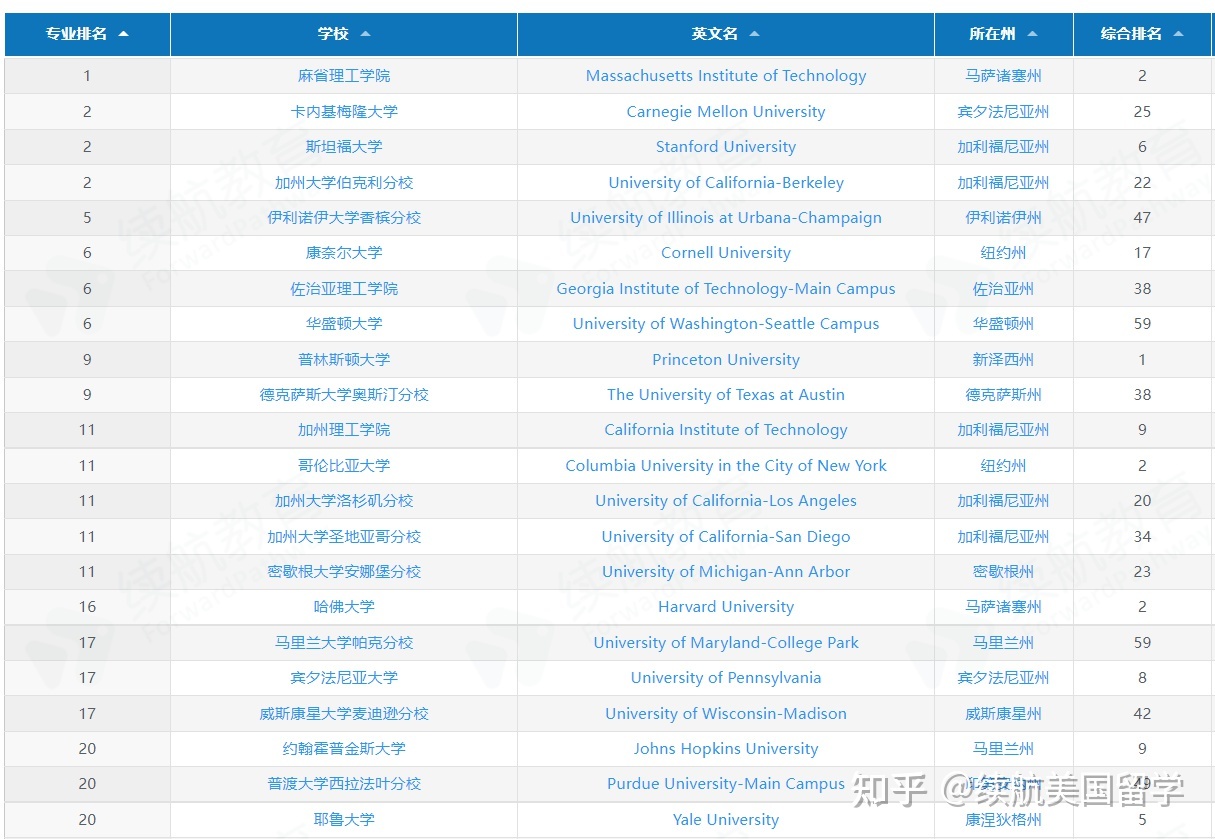Open California Institute of Technology link
The width and height of the screenshot is (1215, 839).
726,430
